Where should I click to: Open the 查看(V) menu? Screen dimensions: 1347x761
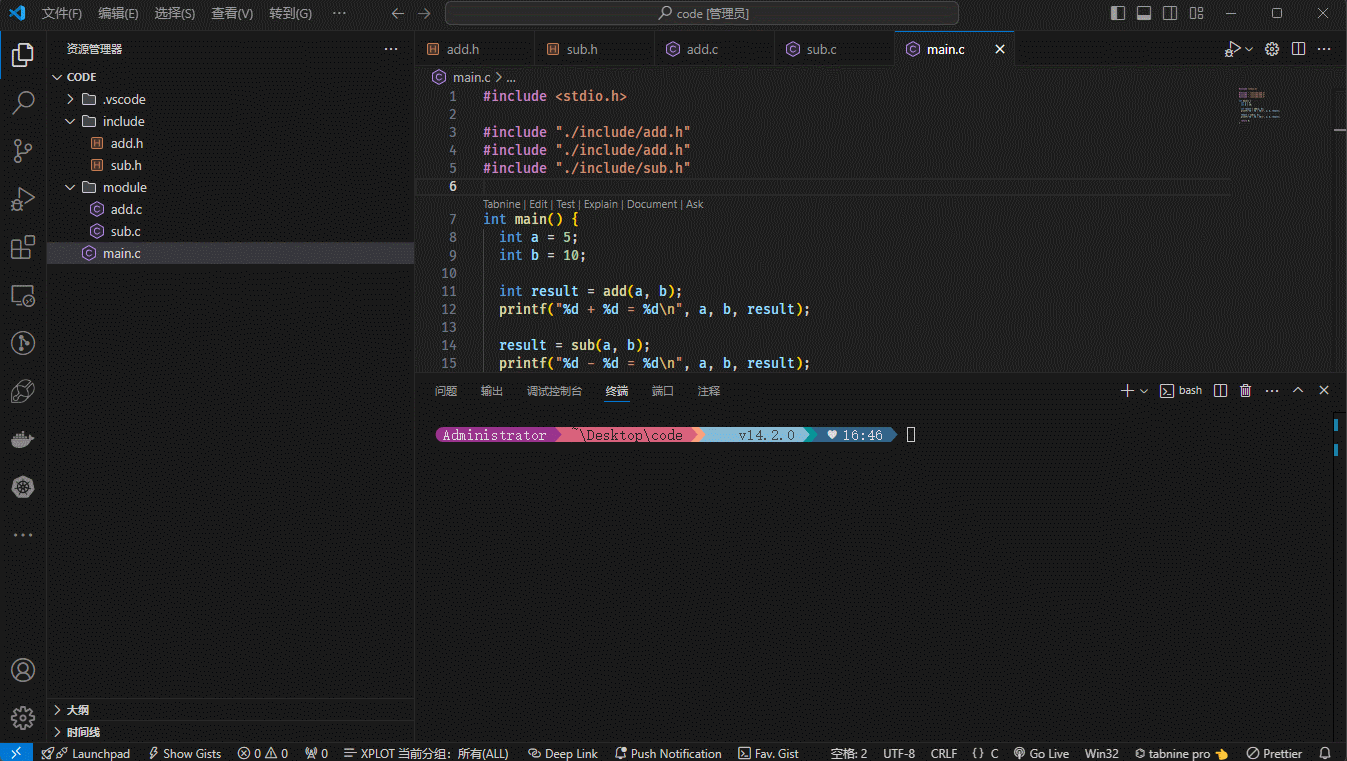(232, 14)
